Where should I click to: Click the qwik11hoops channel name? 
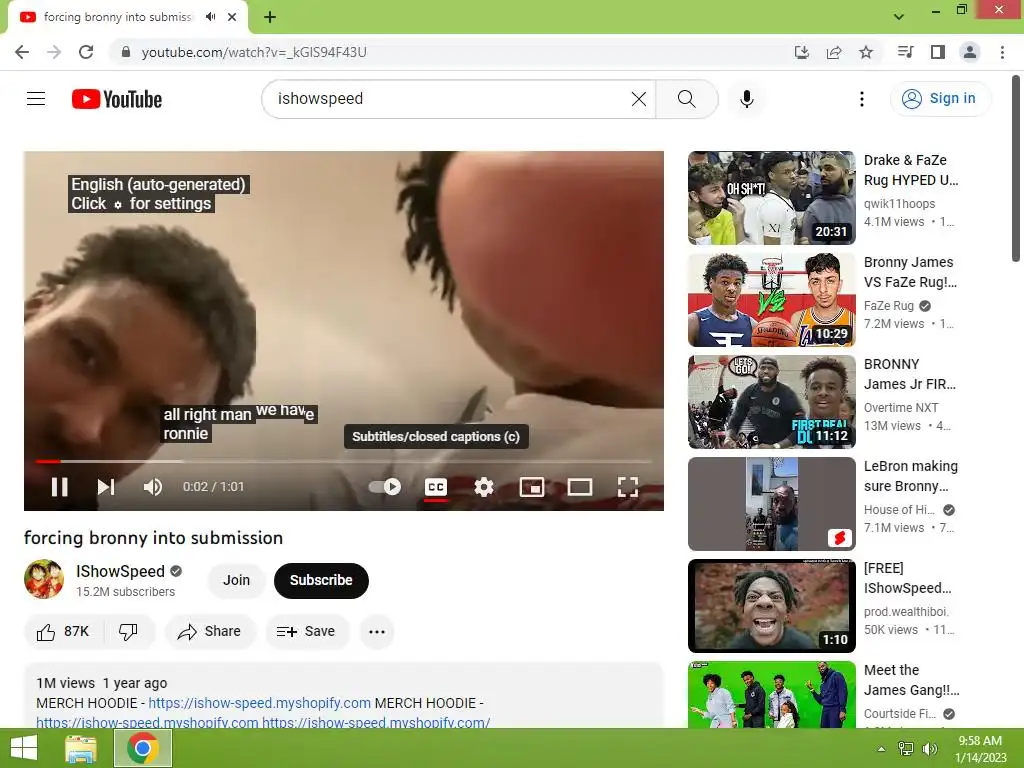point(899,204)
